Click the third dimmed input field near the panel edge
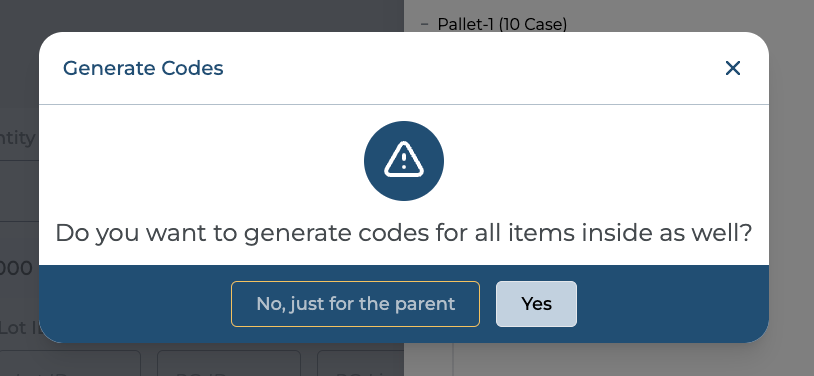Screen dimensions: 814x376 (x=360, y=363)
